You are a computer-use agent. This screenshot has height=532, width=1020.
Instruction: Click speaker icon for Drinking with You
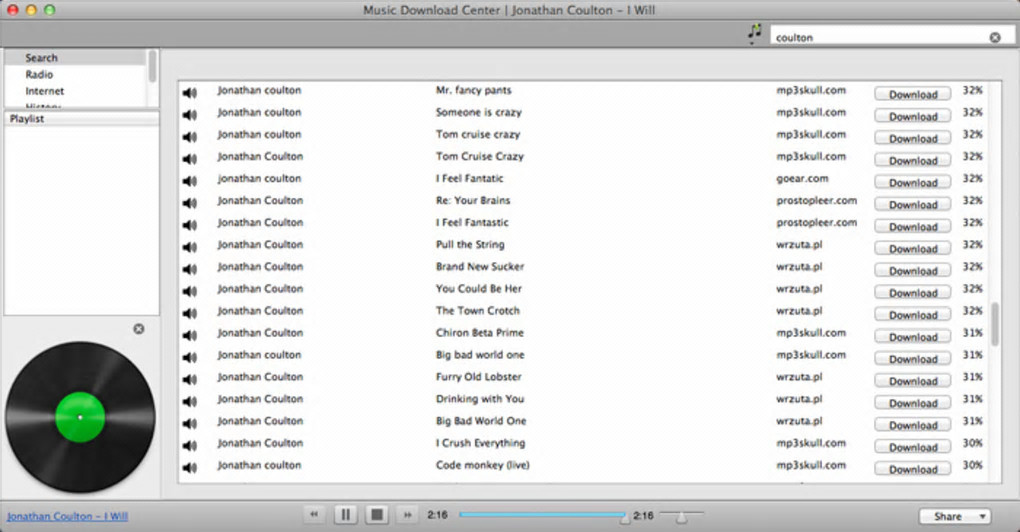(189, 402)
